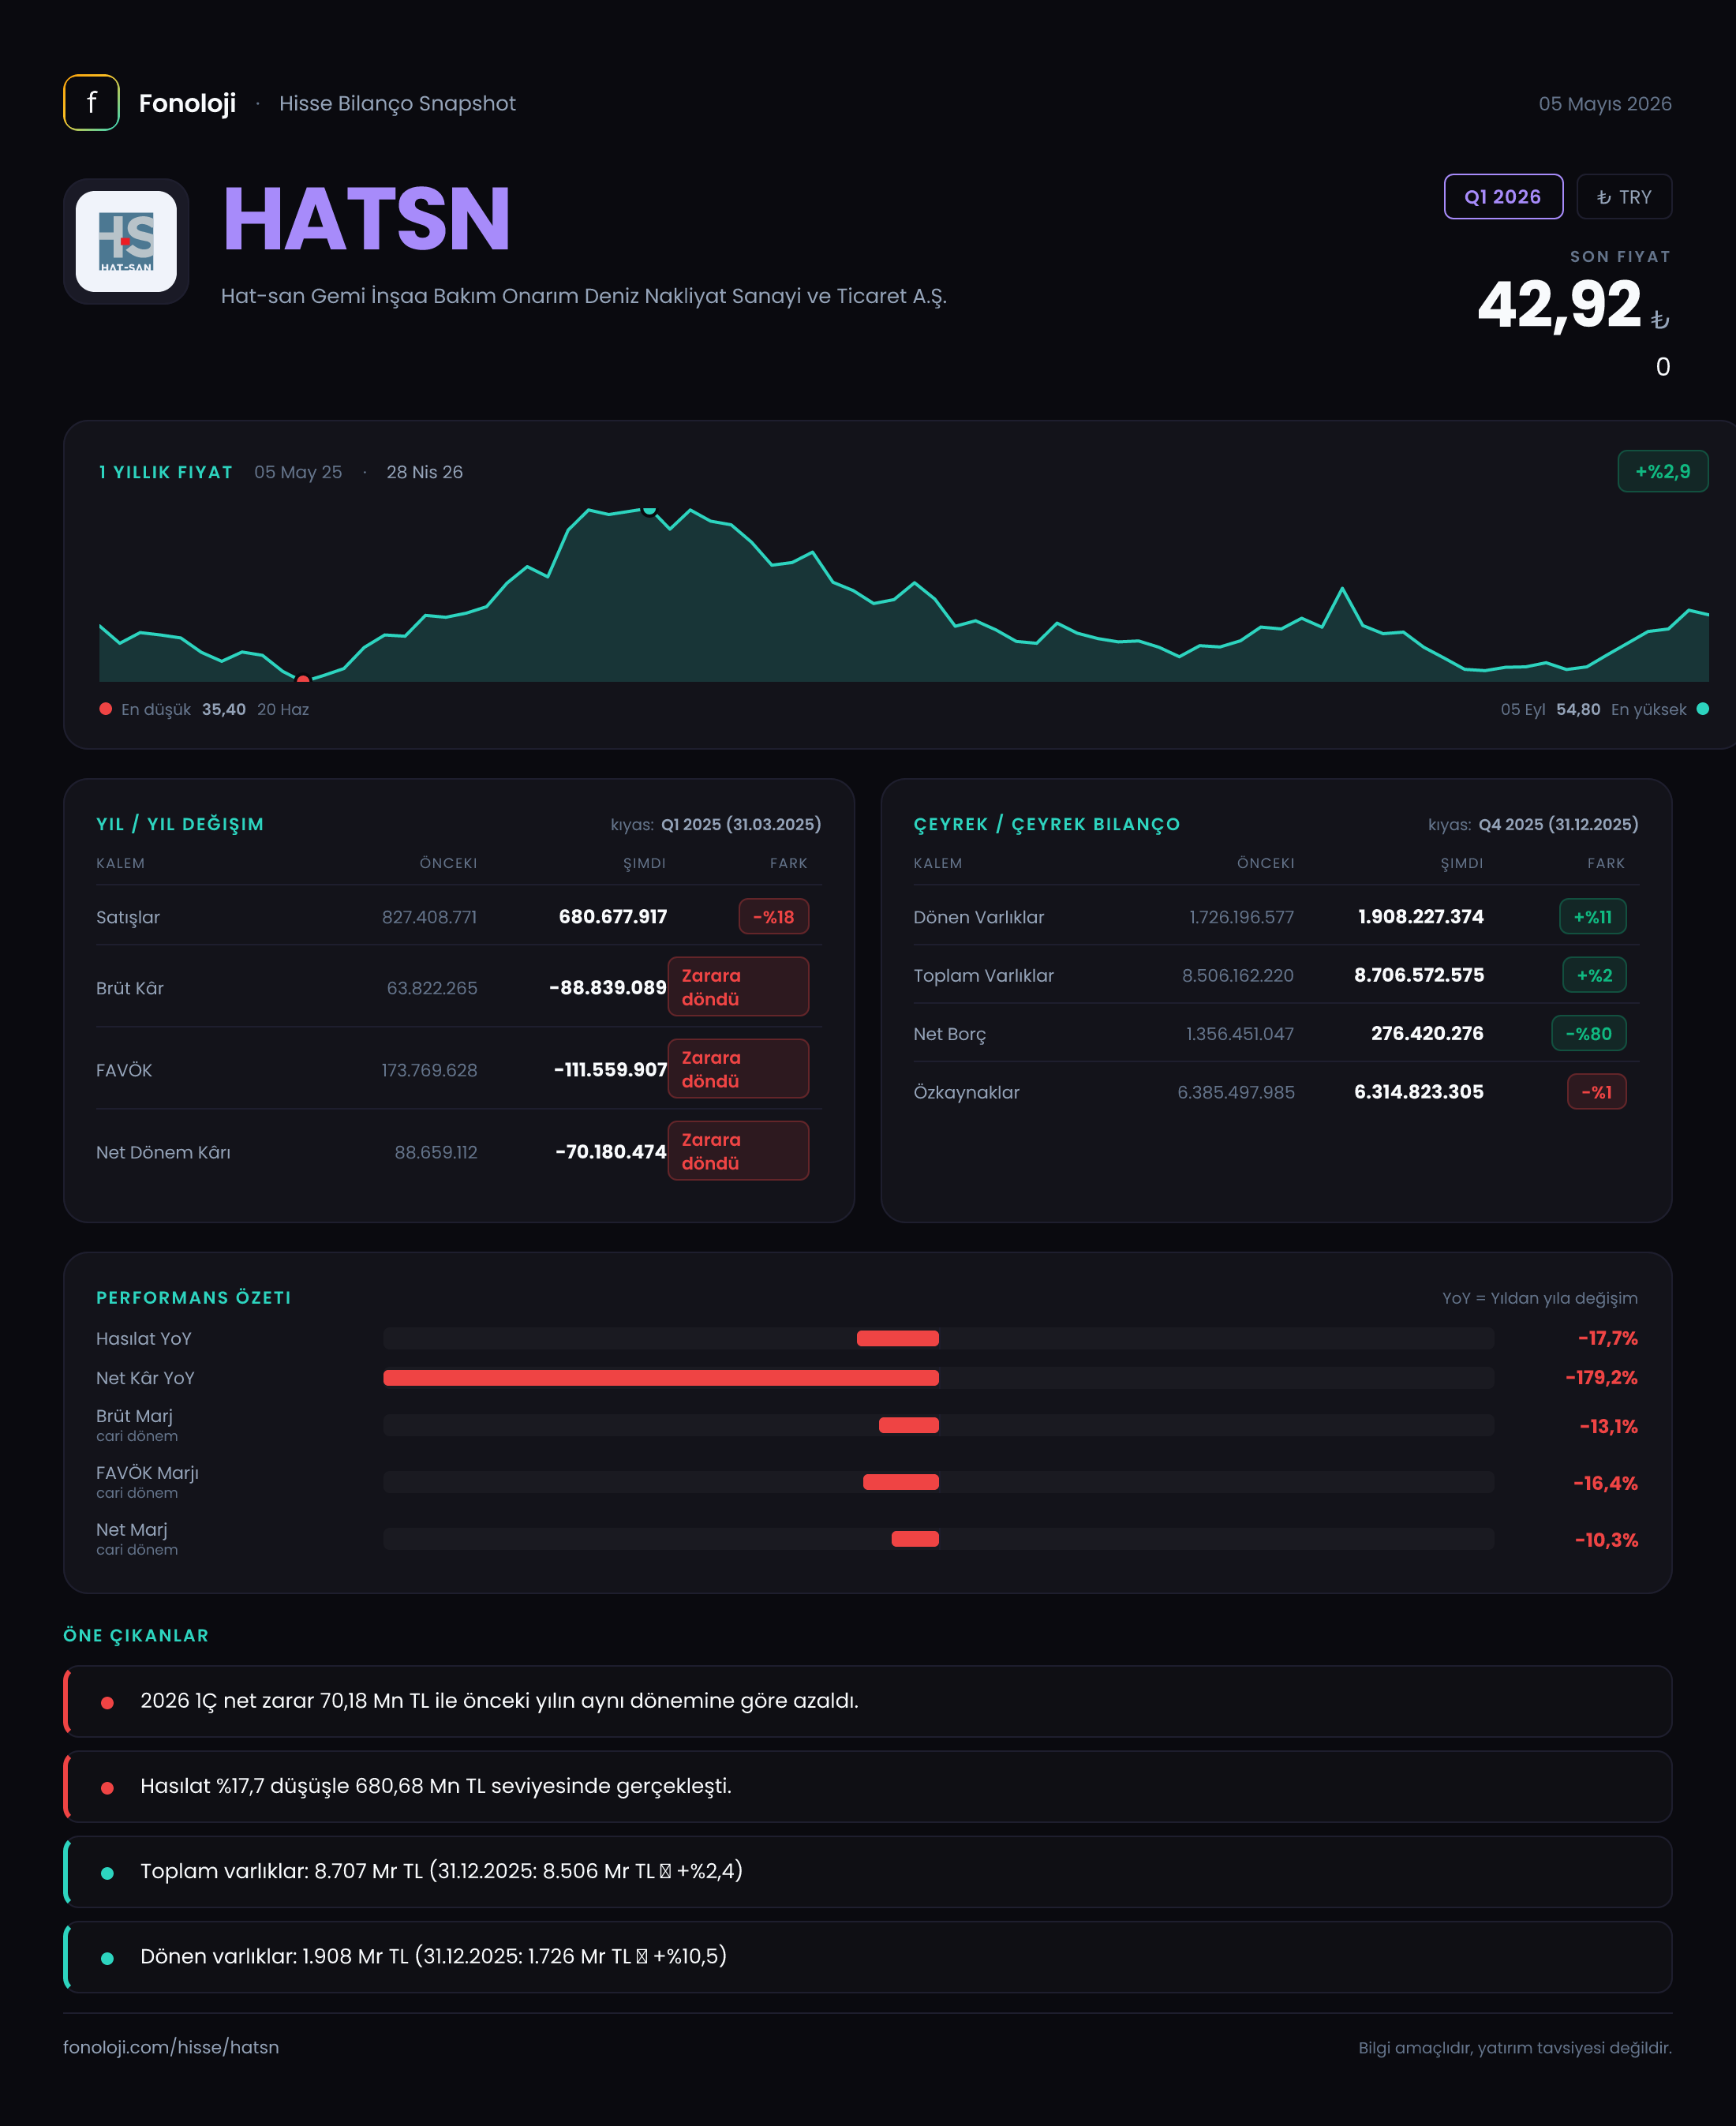Click the Dönen varlıklar 1.908 Mr TL highlight
Screen dimensions: 1736x2126
click(867, 1956)
